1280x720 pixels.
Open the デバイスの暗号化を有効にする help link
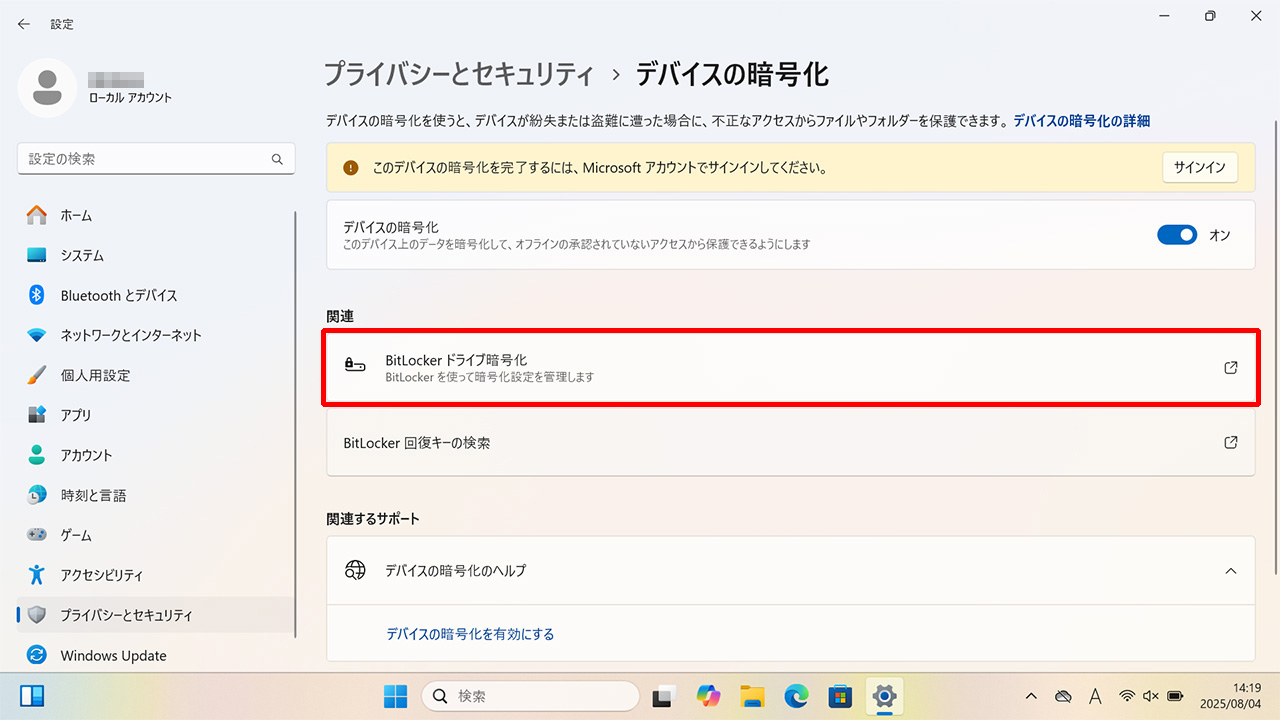pos(470,634)
